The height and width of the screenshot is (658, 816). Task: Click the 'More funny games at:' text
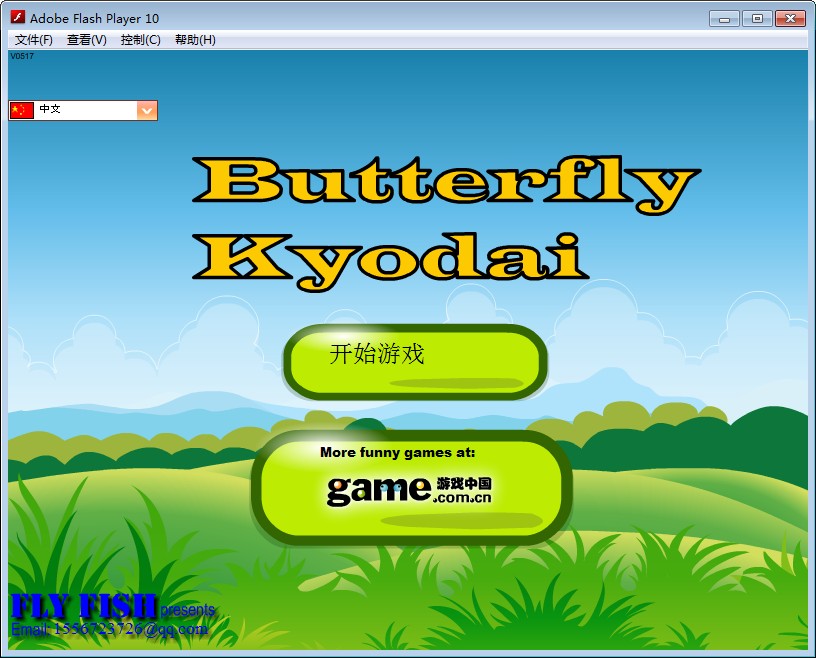point(397,452)
